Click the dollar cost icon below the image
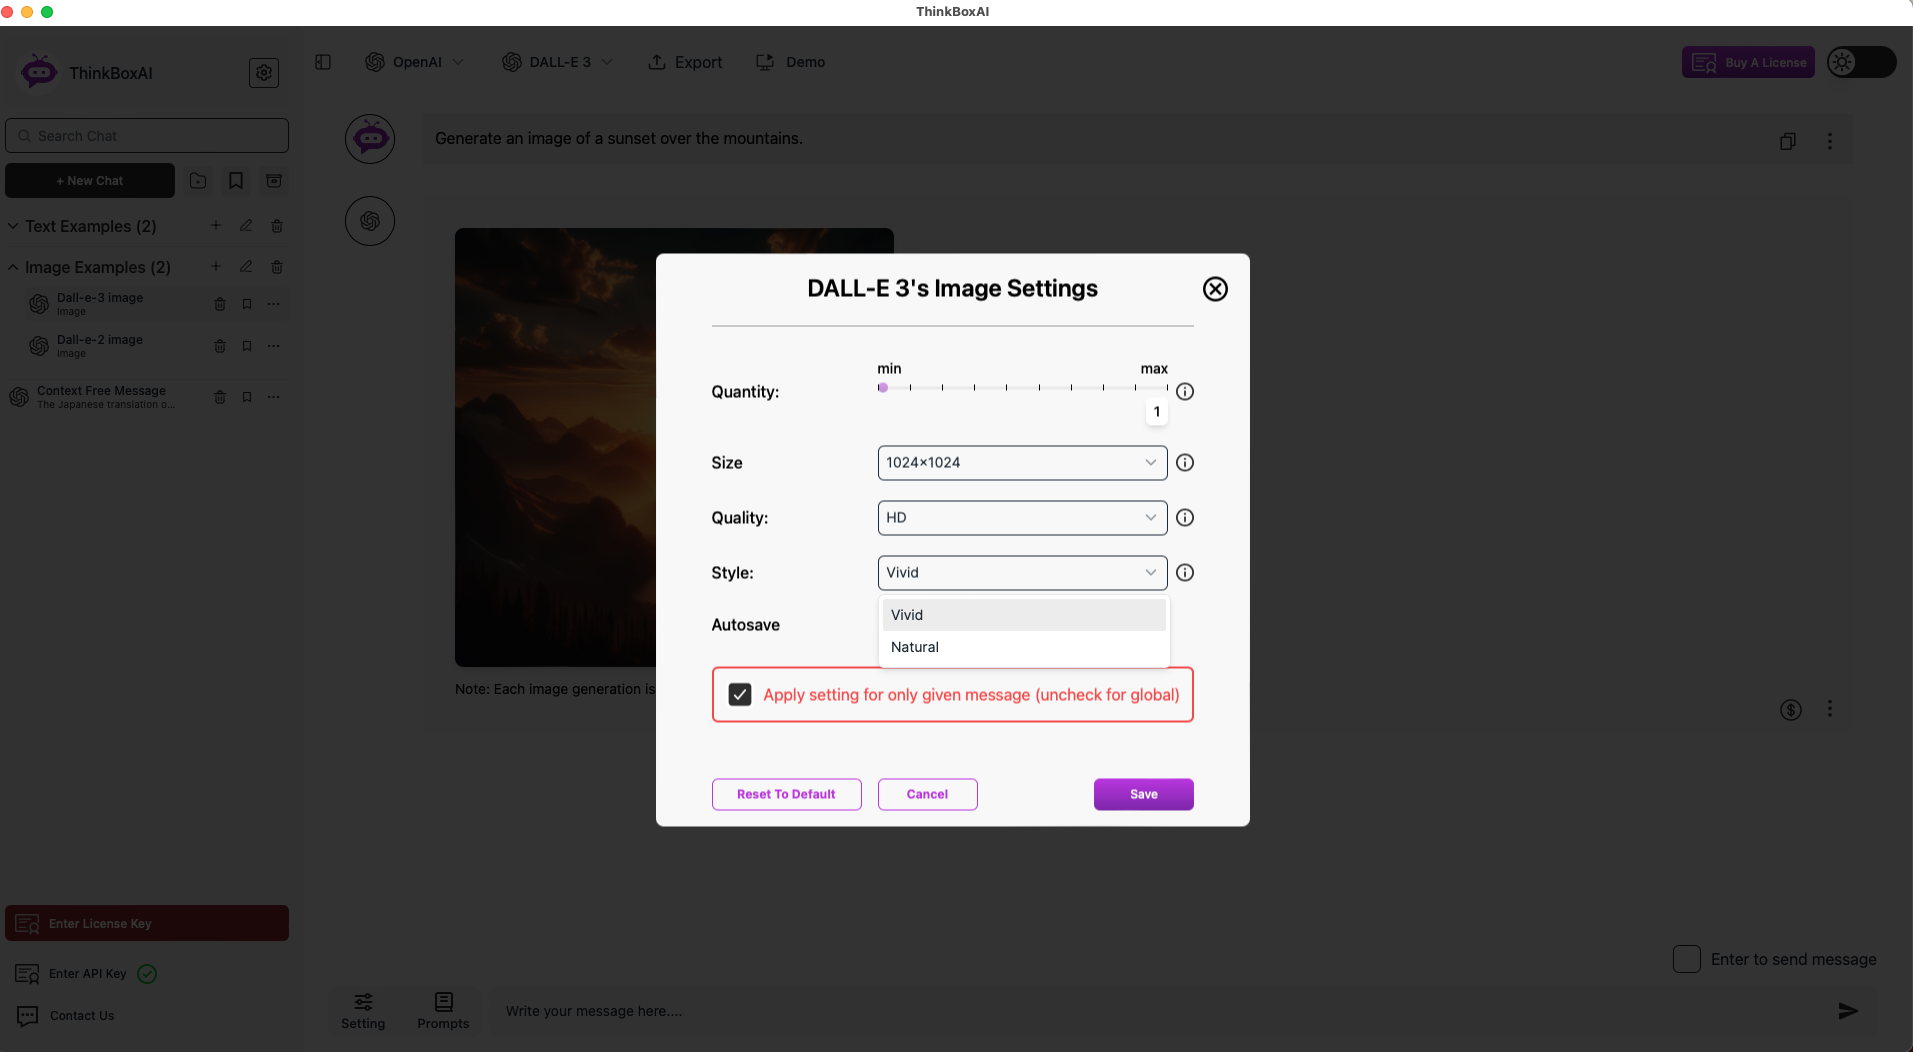 (1791, 709)
